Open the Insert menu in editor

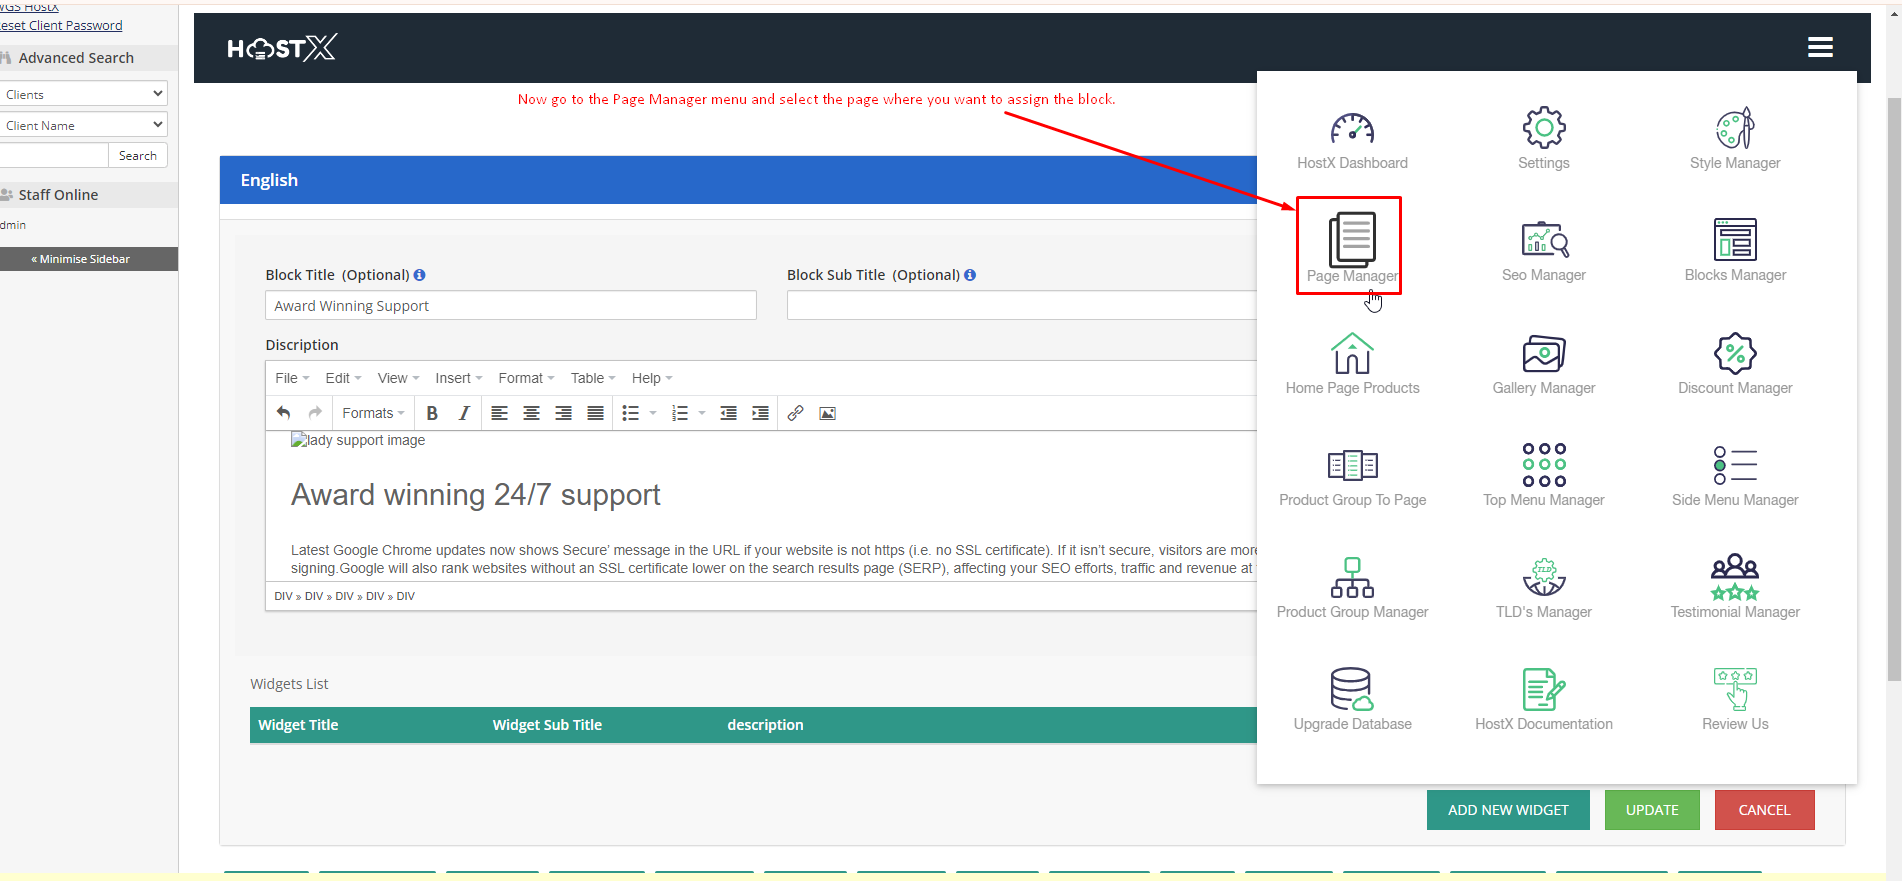click(458, 378)
